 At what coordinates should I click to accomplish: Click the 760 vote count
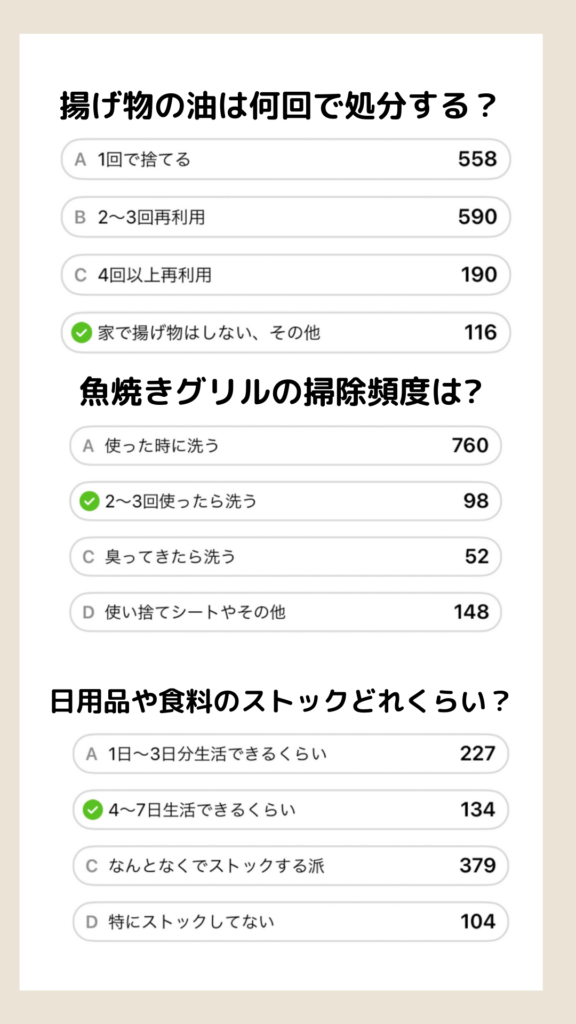point(470,446)
